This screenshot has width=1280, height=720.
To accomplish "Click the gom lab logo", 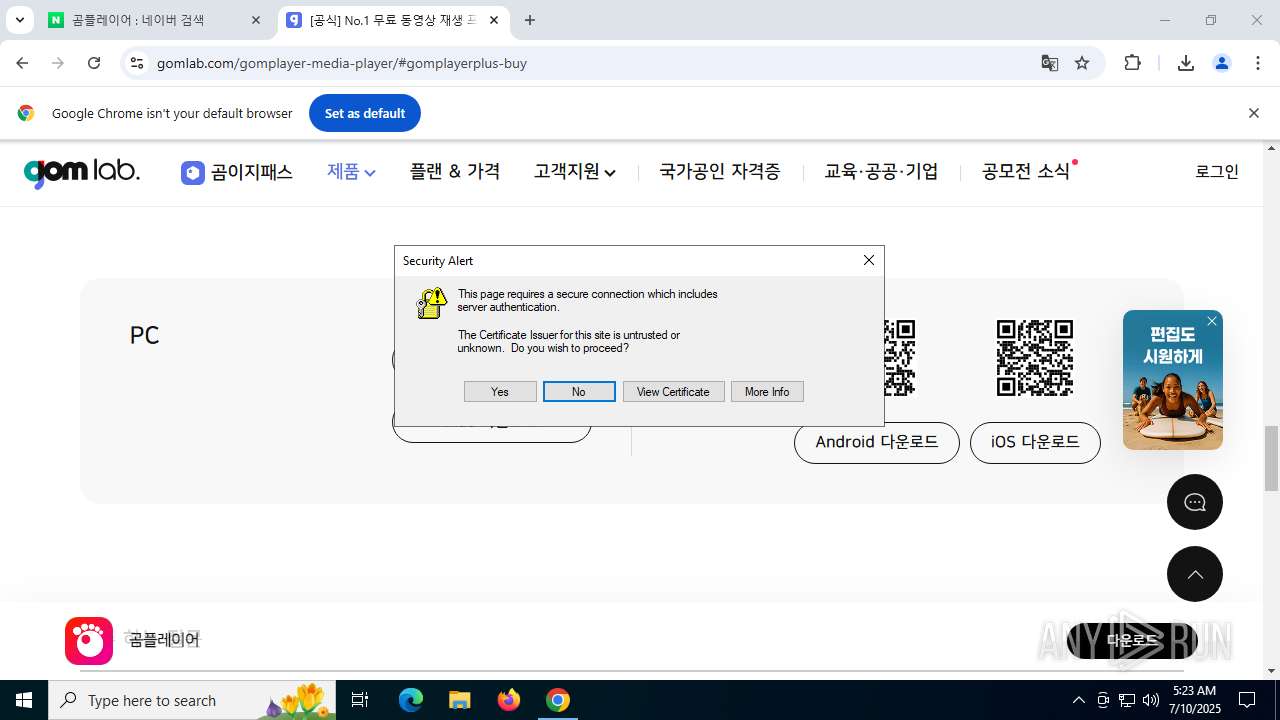I will 82,172.
